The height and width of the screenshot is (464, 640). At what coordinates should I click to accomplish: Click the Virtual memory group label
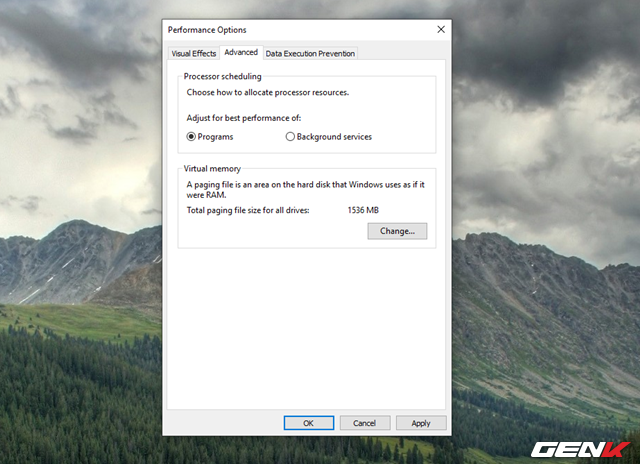click(x=212, y=169)
